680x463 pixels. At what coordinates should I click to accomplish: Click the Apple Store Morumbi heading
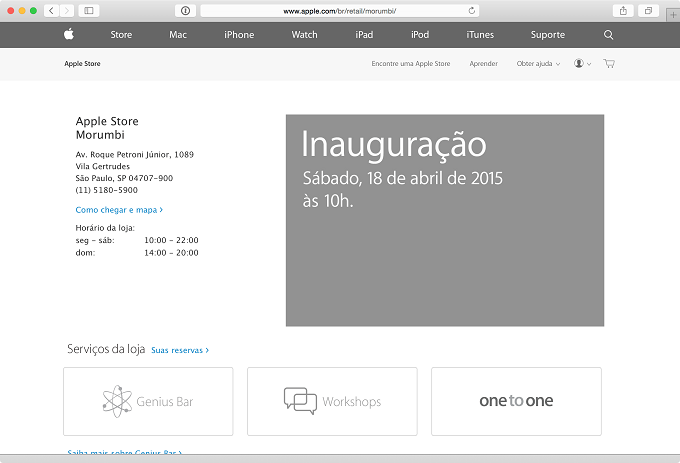pyautogui.click(x=107, y=128)
